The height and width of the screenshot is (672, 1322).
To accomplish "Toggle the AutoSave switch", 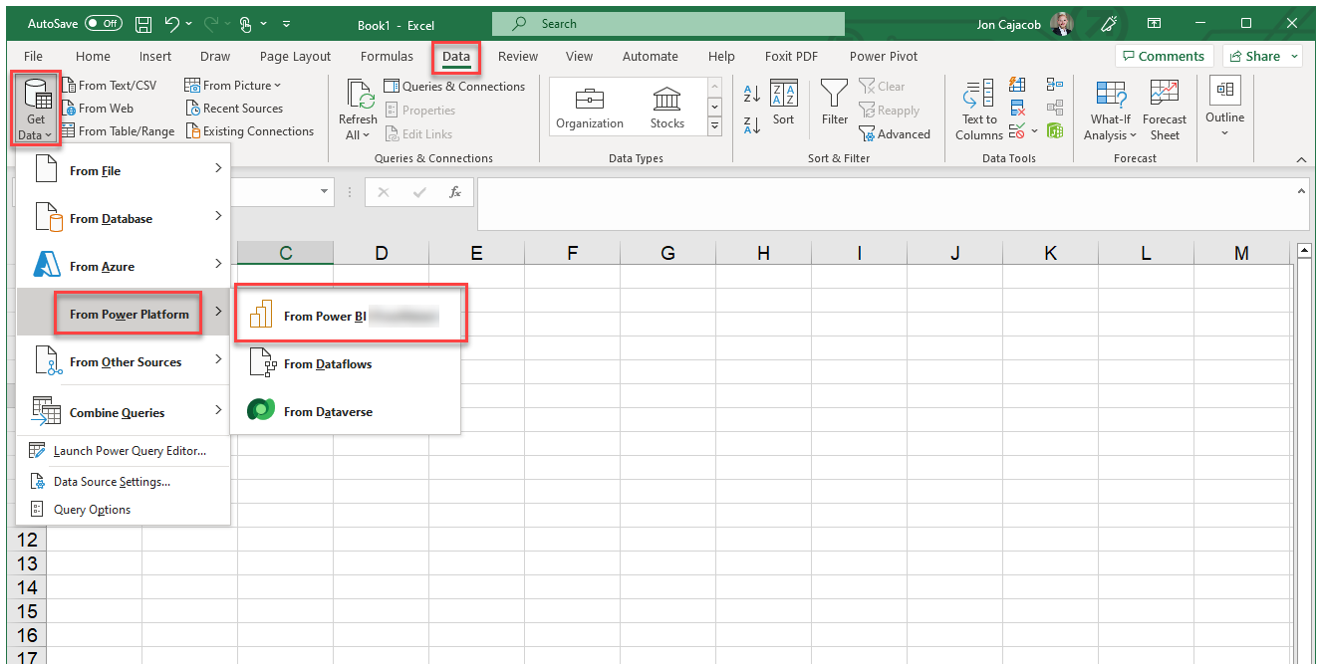I will (x=103, y=24).
